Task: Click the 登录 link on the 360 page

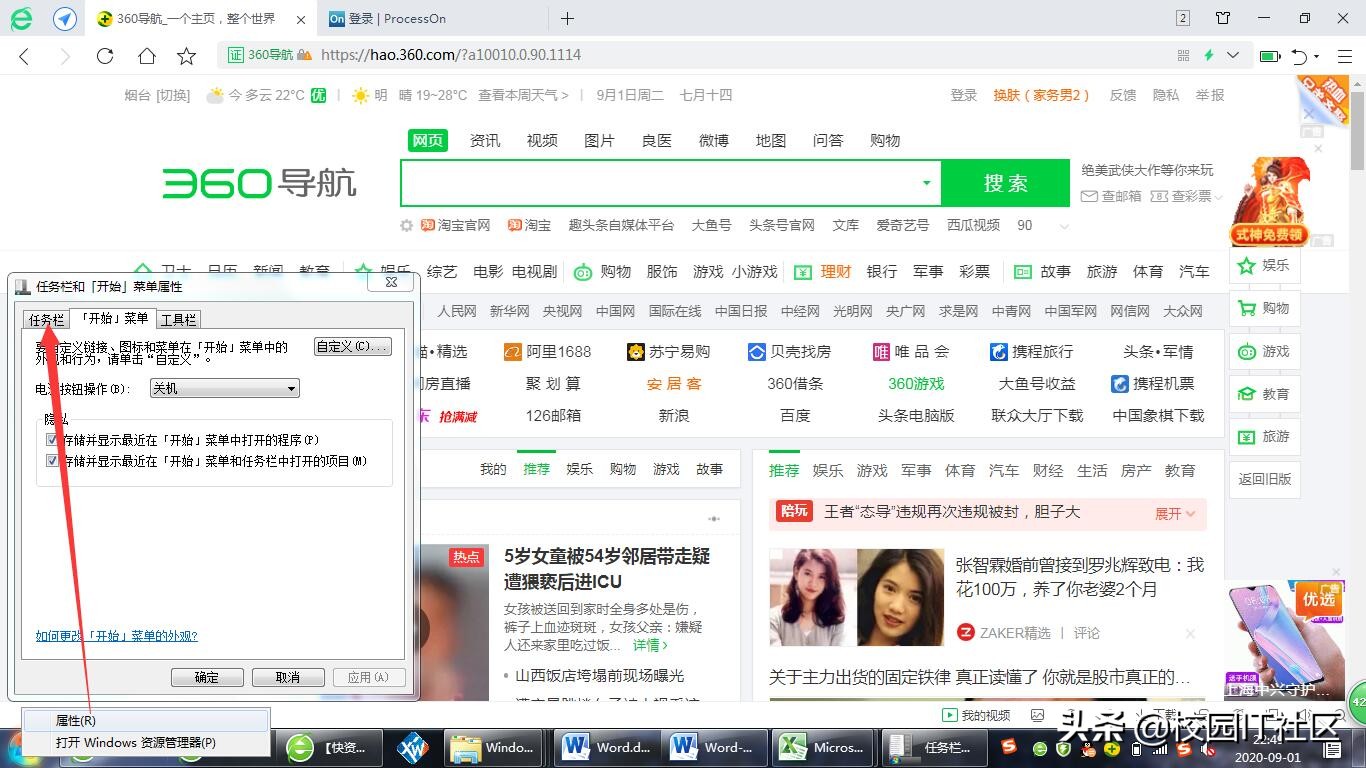Action: (964, 95)
